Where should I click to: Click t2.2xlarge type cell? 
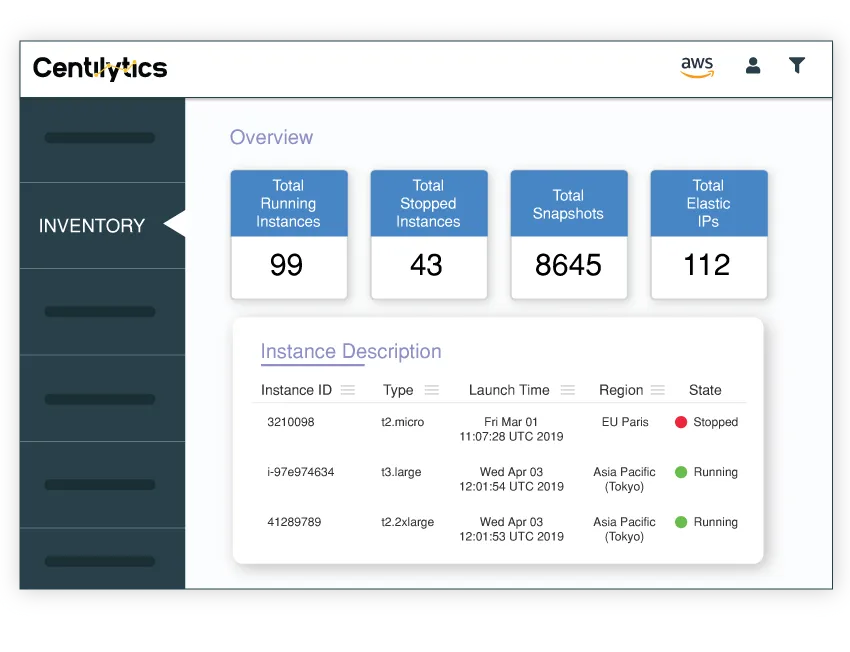407,522
